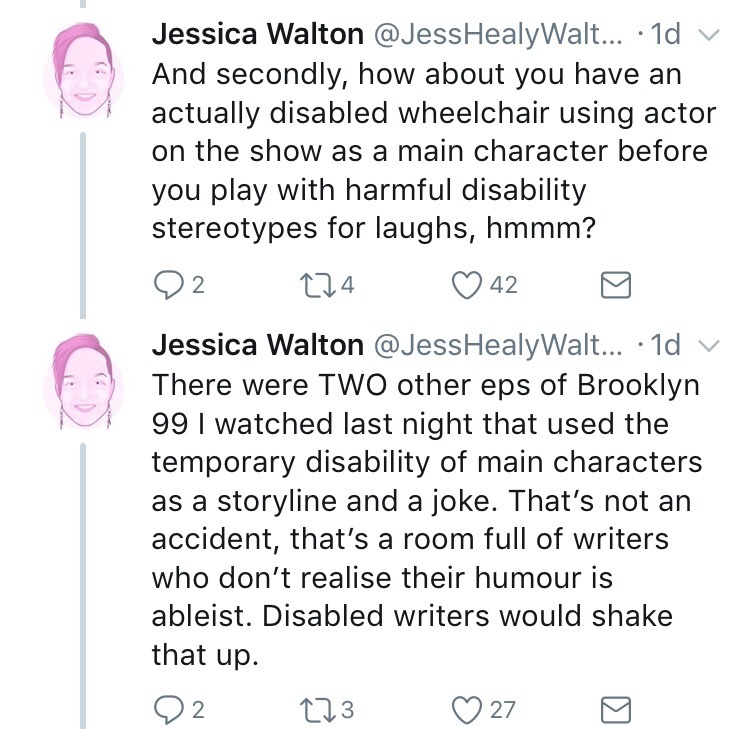Like the tweet with 27 likes

[468, 709]
